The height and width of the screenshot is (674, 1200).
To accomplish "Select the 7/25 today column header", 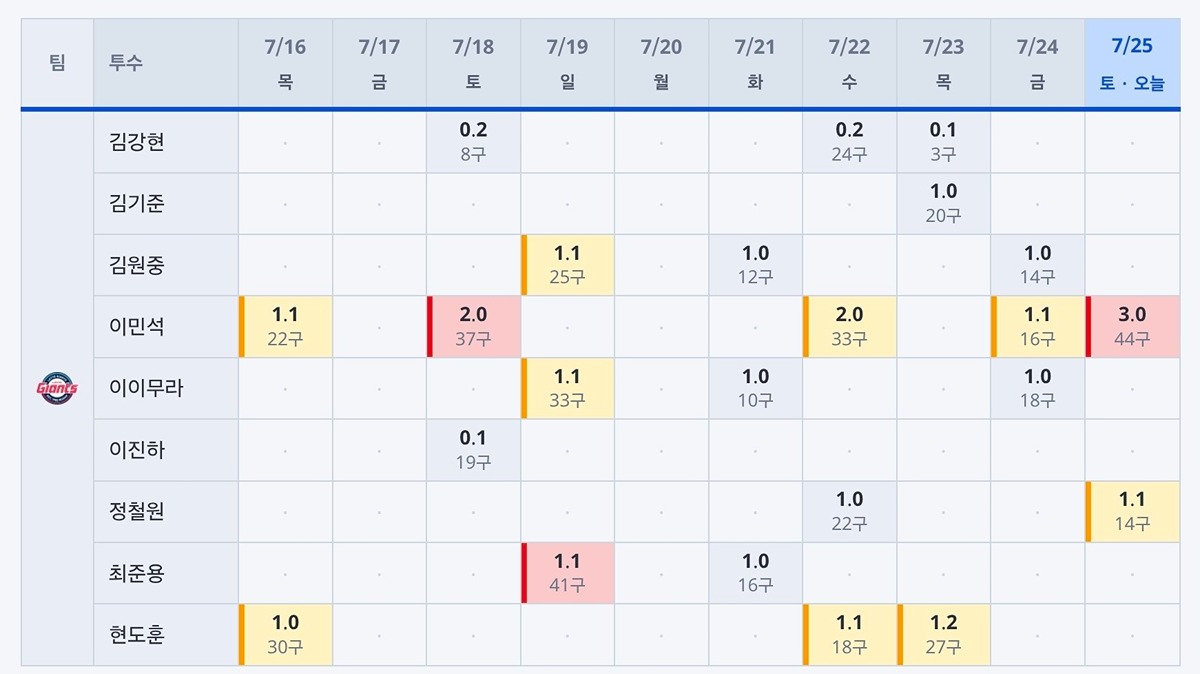I will [x=1132, y=64].
